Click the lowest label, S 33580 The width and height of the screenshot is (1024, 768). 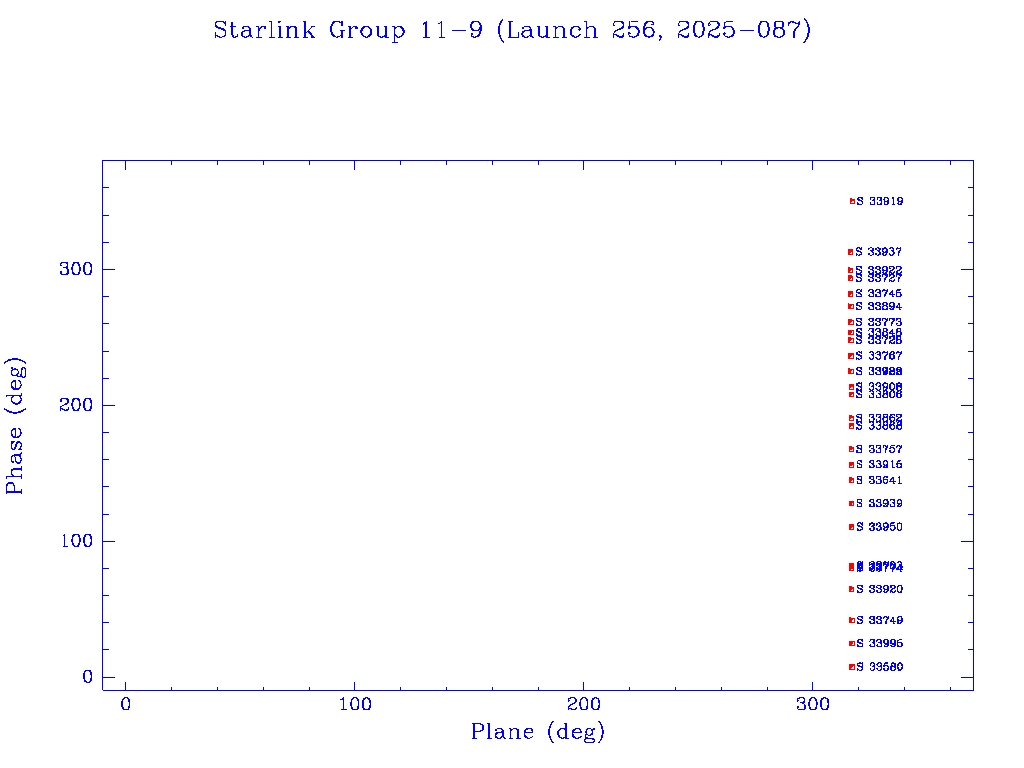(880, 667)
